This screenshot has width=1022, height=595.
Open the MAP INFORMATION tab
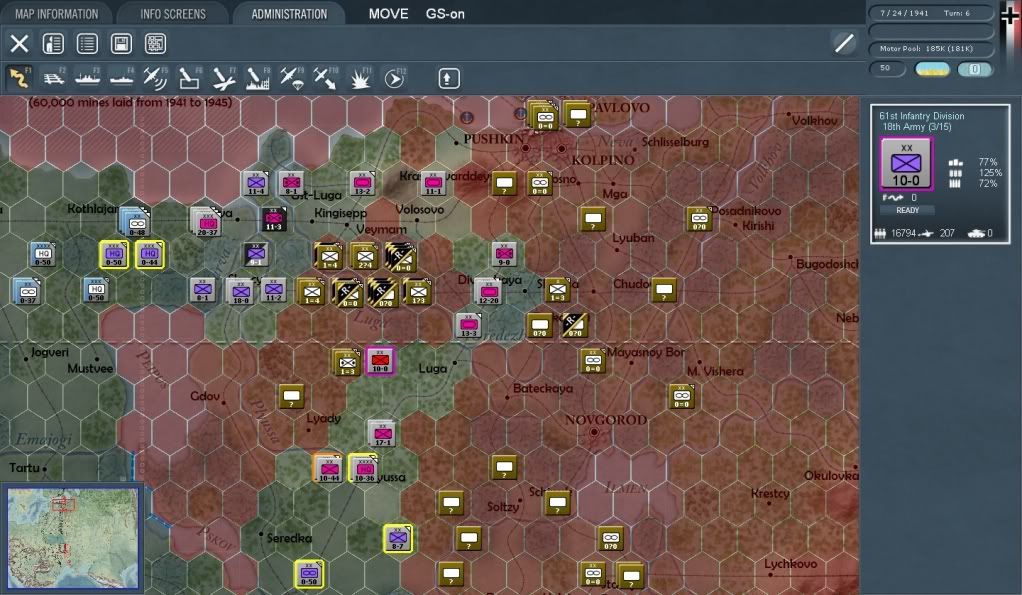[57, 14]
